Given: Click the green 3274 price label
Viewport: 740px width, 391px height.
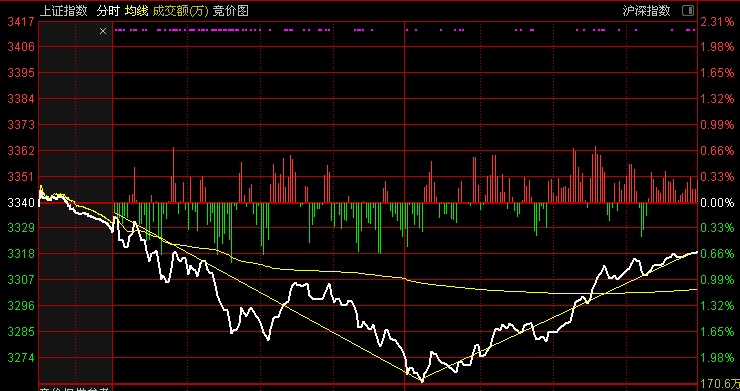Looking at the screenshot, I should pyautogui.click(x=21, y=358).
